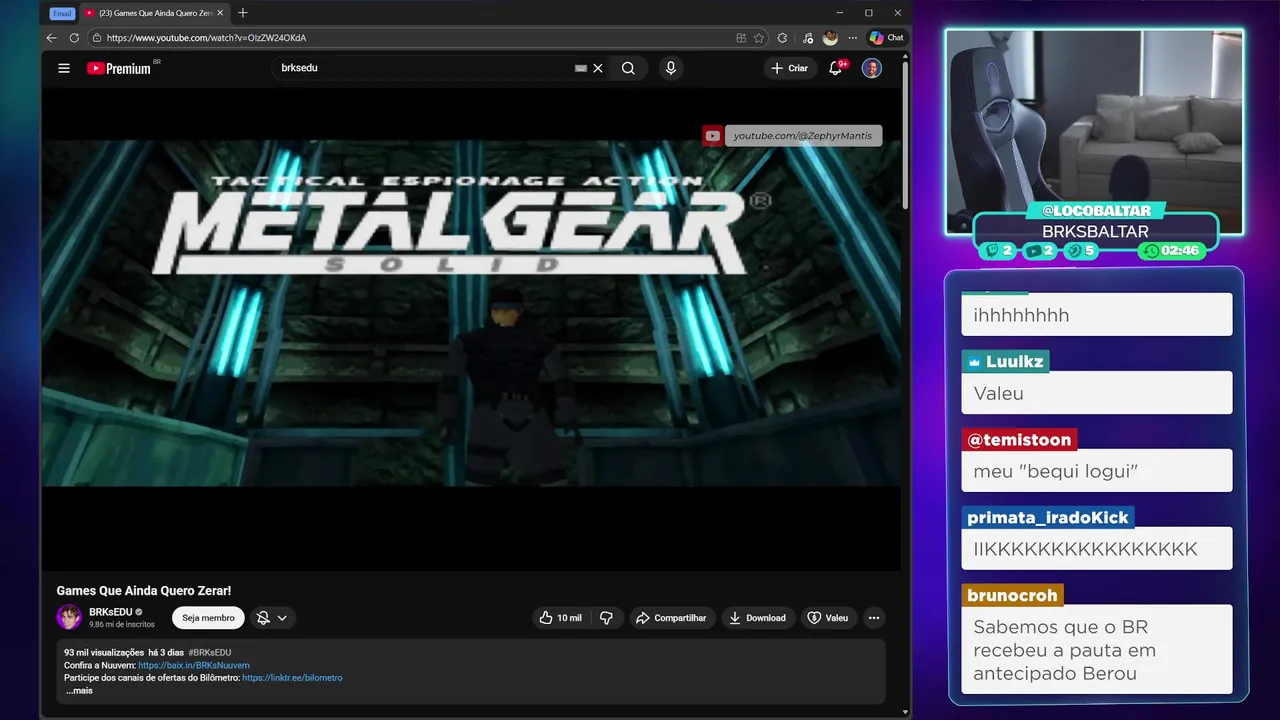Click the brunocroh chat username

[x=1012, y=595]
